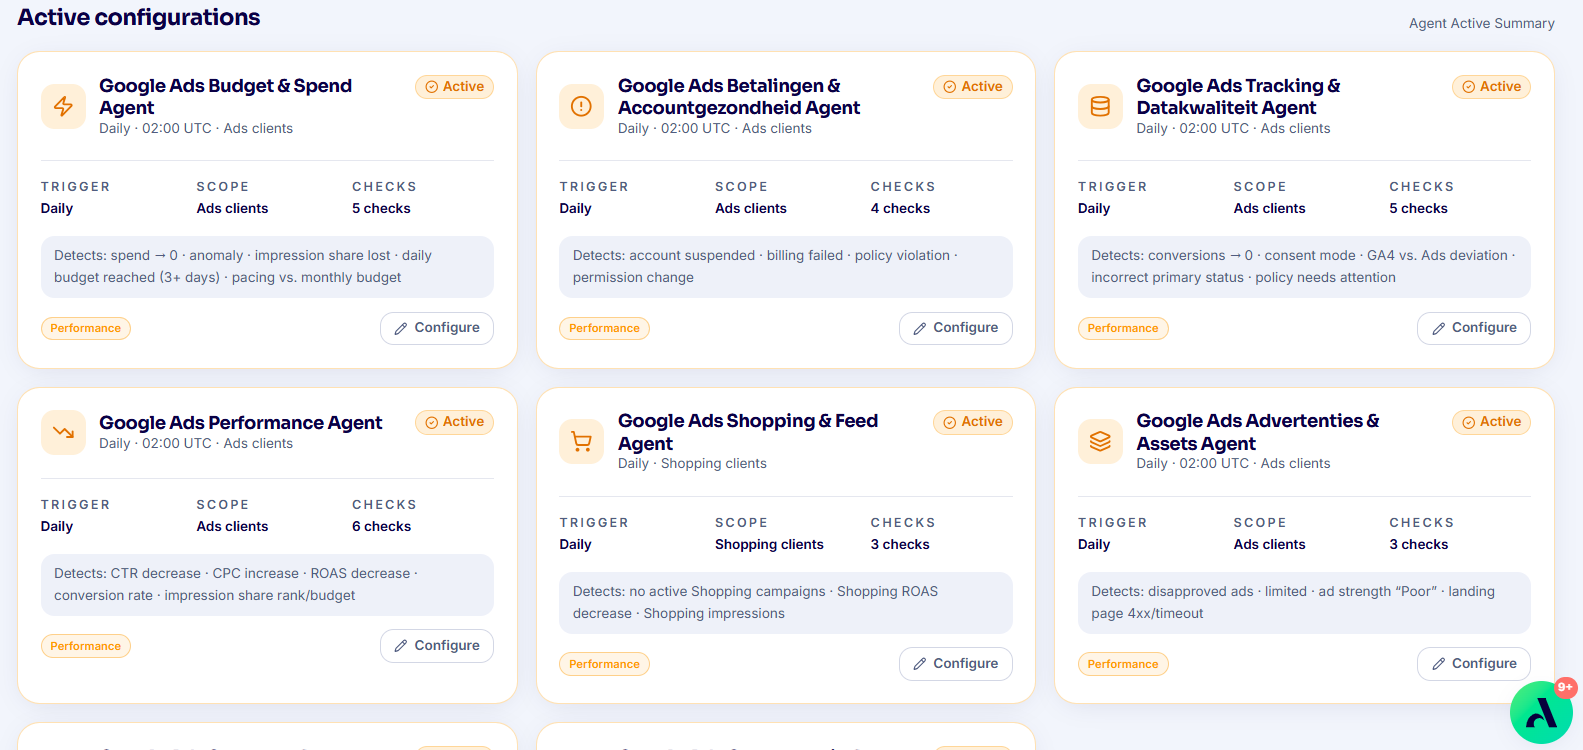Select the Google Ads Advertenties & Assets Agent title
1583x750 pixels.
tap(1258, 432)
